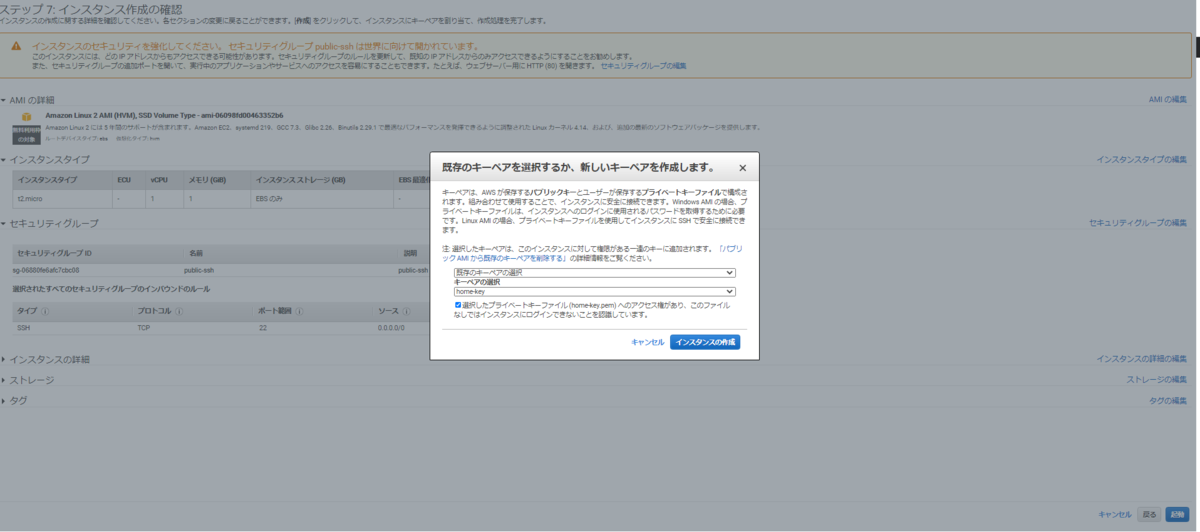Click the bottom-right キャンセル link
This screenshot has width=1200, height=532.
(1115, 514)
